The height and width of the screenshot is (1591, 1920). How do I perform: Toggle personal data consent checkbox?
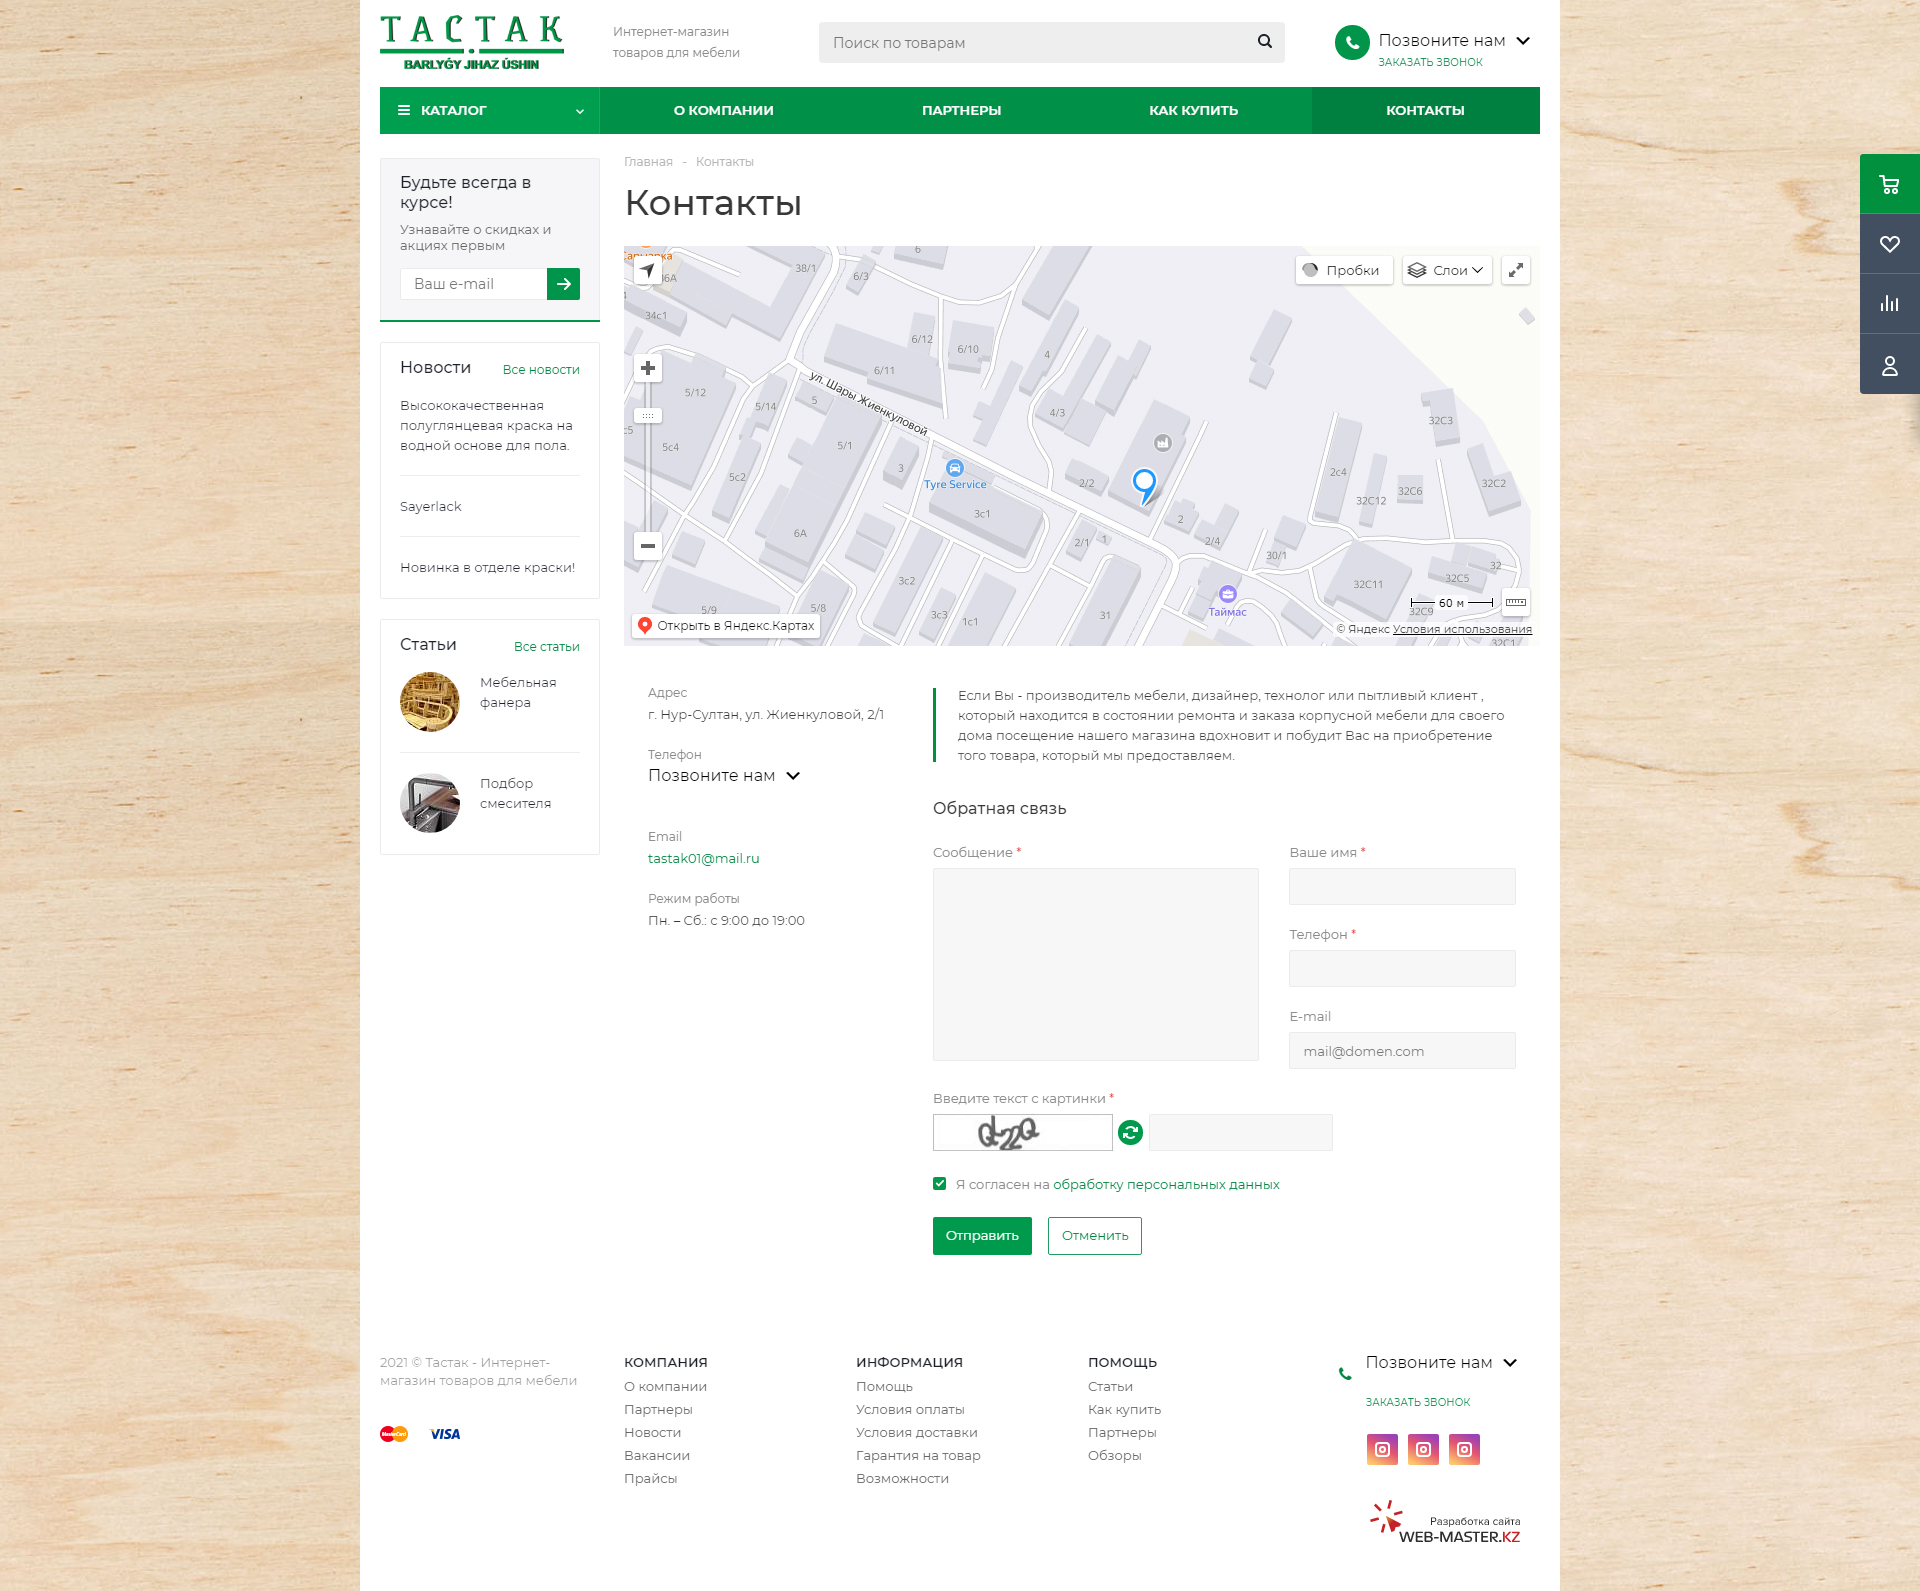(x=939, y=1184)
